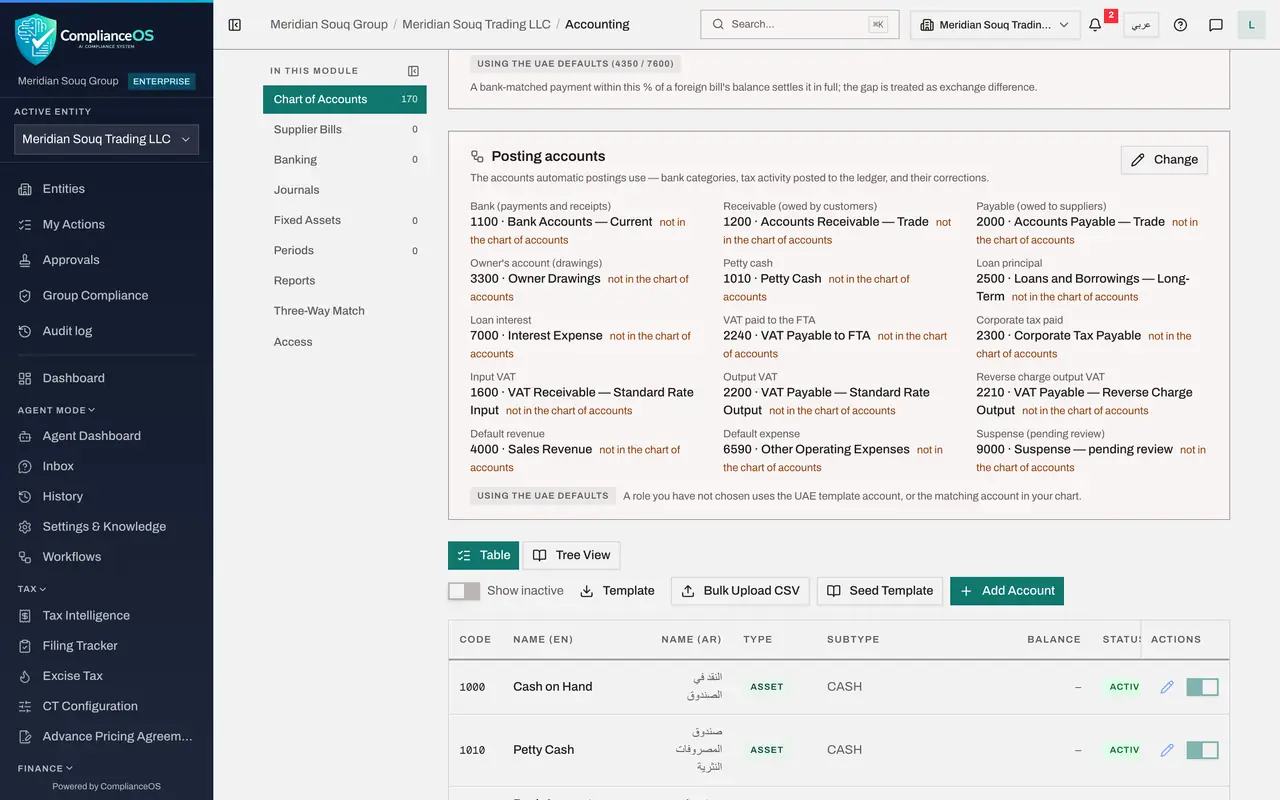The image size is (1280, 800).
Task: Collapse the Agent Mode section
Action: click(57, 410)
